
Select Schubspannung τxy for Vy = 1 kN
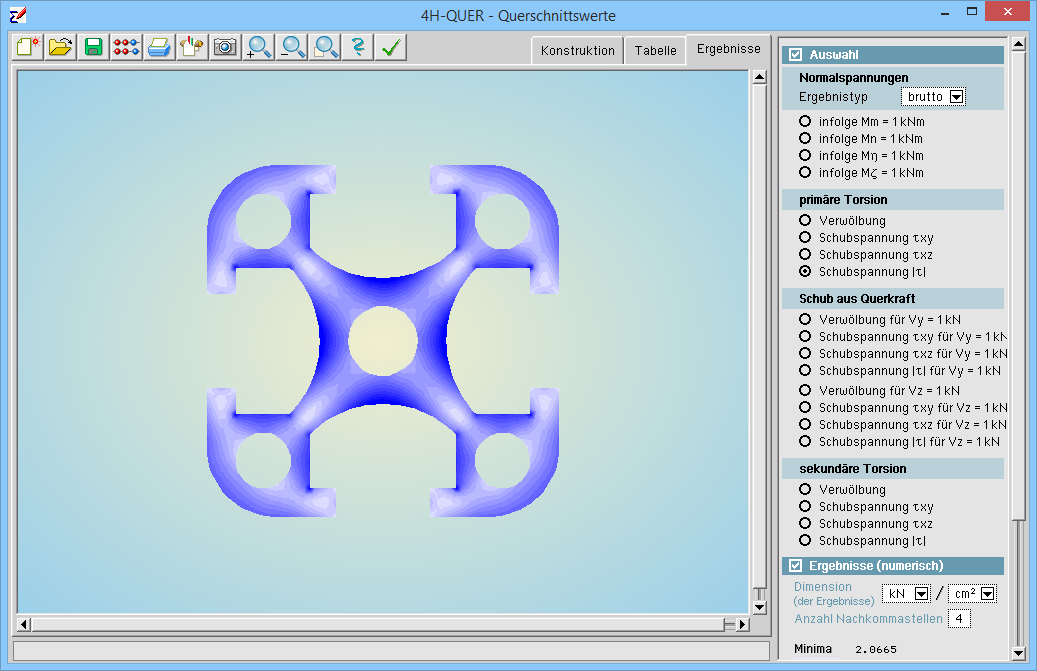pyautogui.click(x=805, y=337)
